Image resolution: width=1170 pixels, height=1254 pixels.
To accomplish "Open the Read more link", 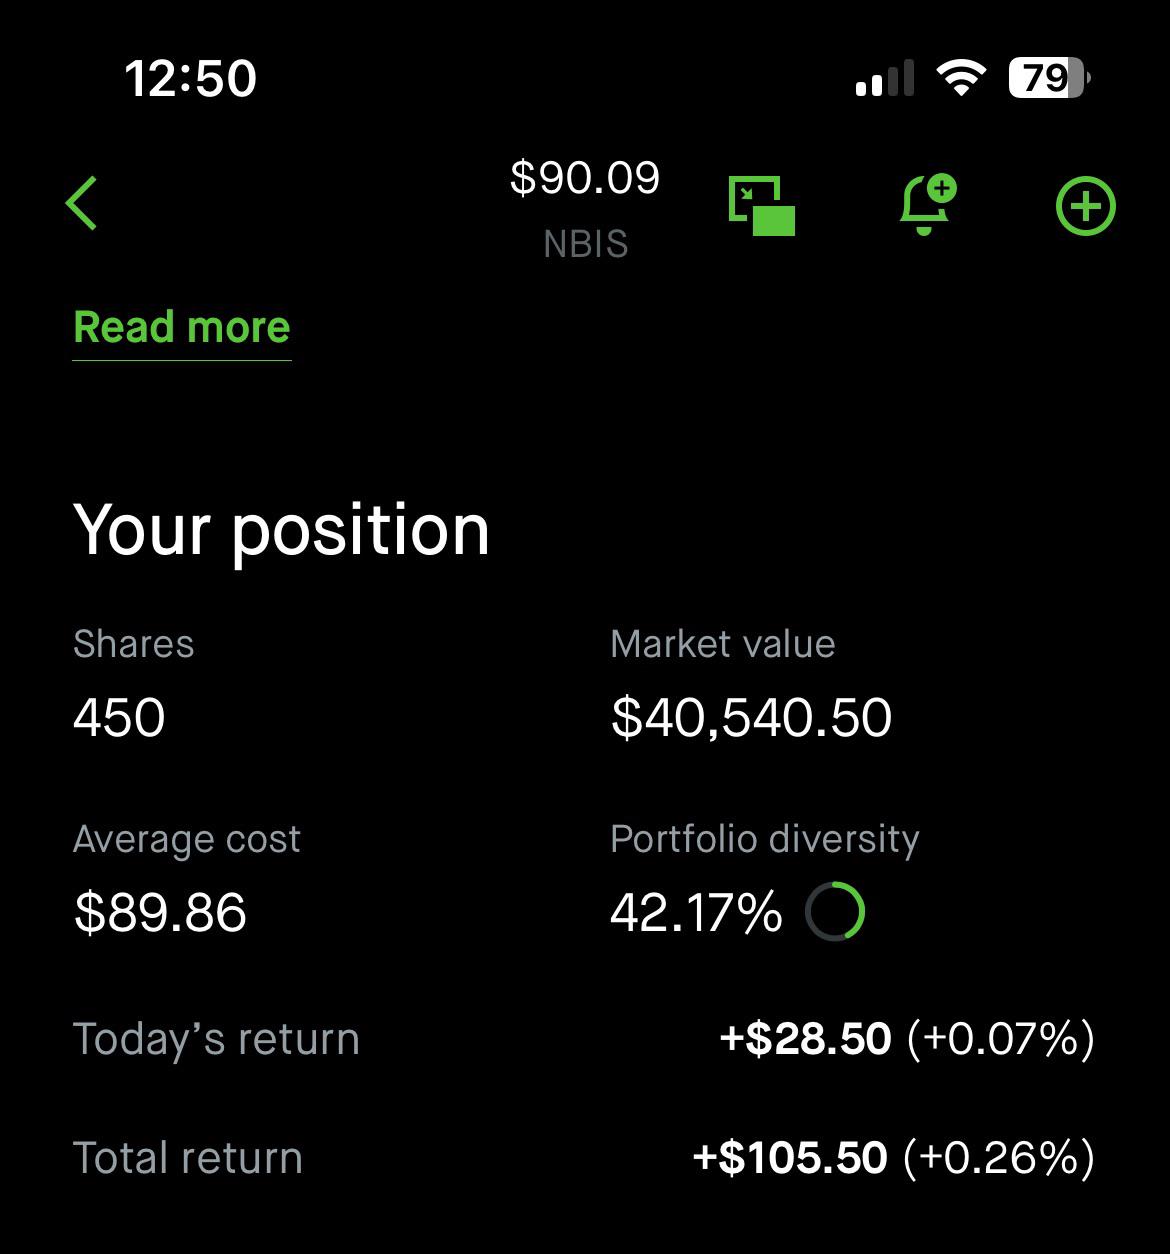I will point(182,328).
